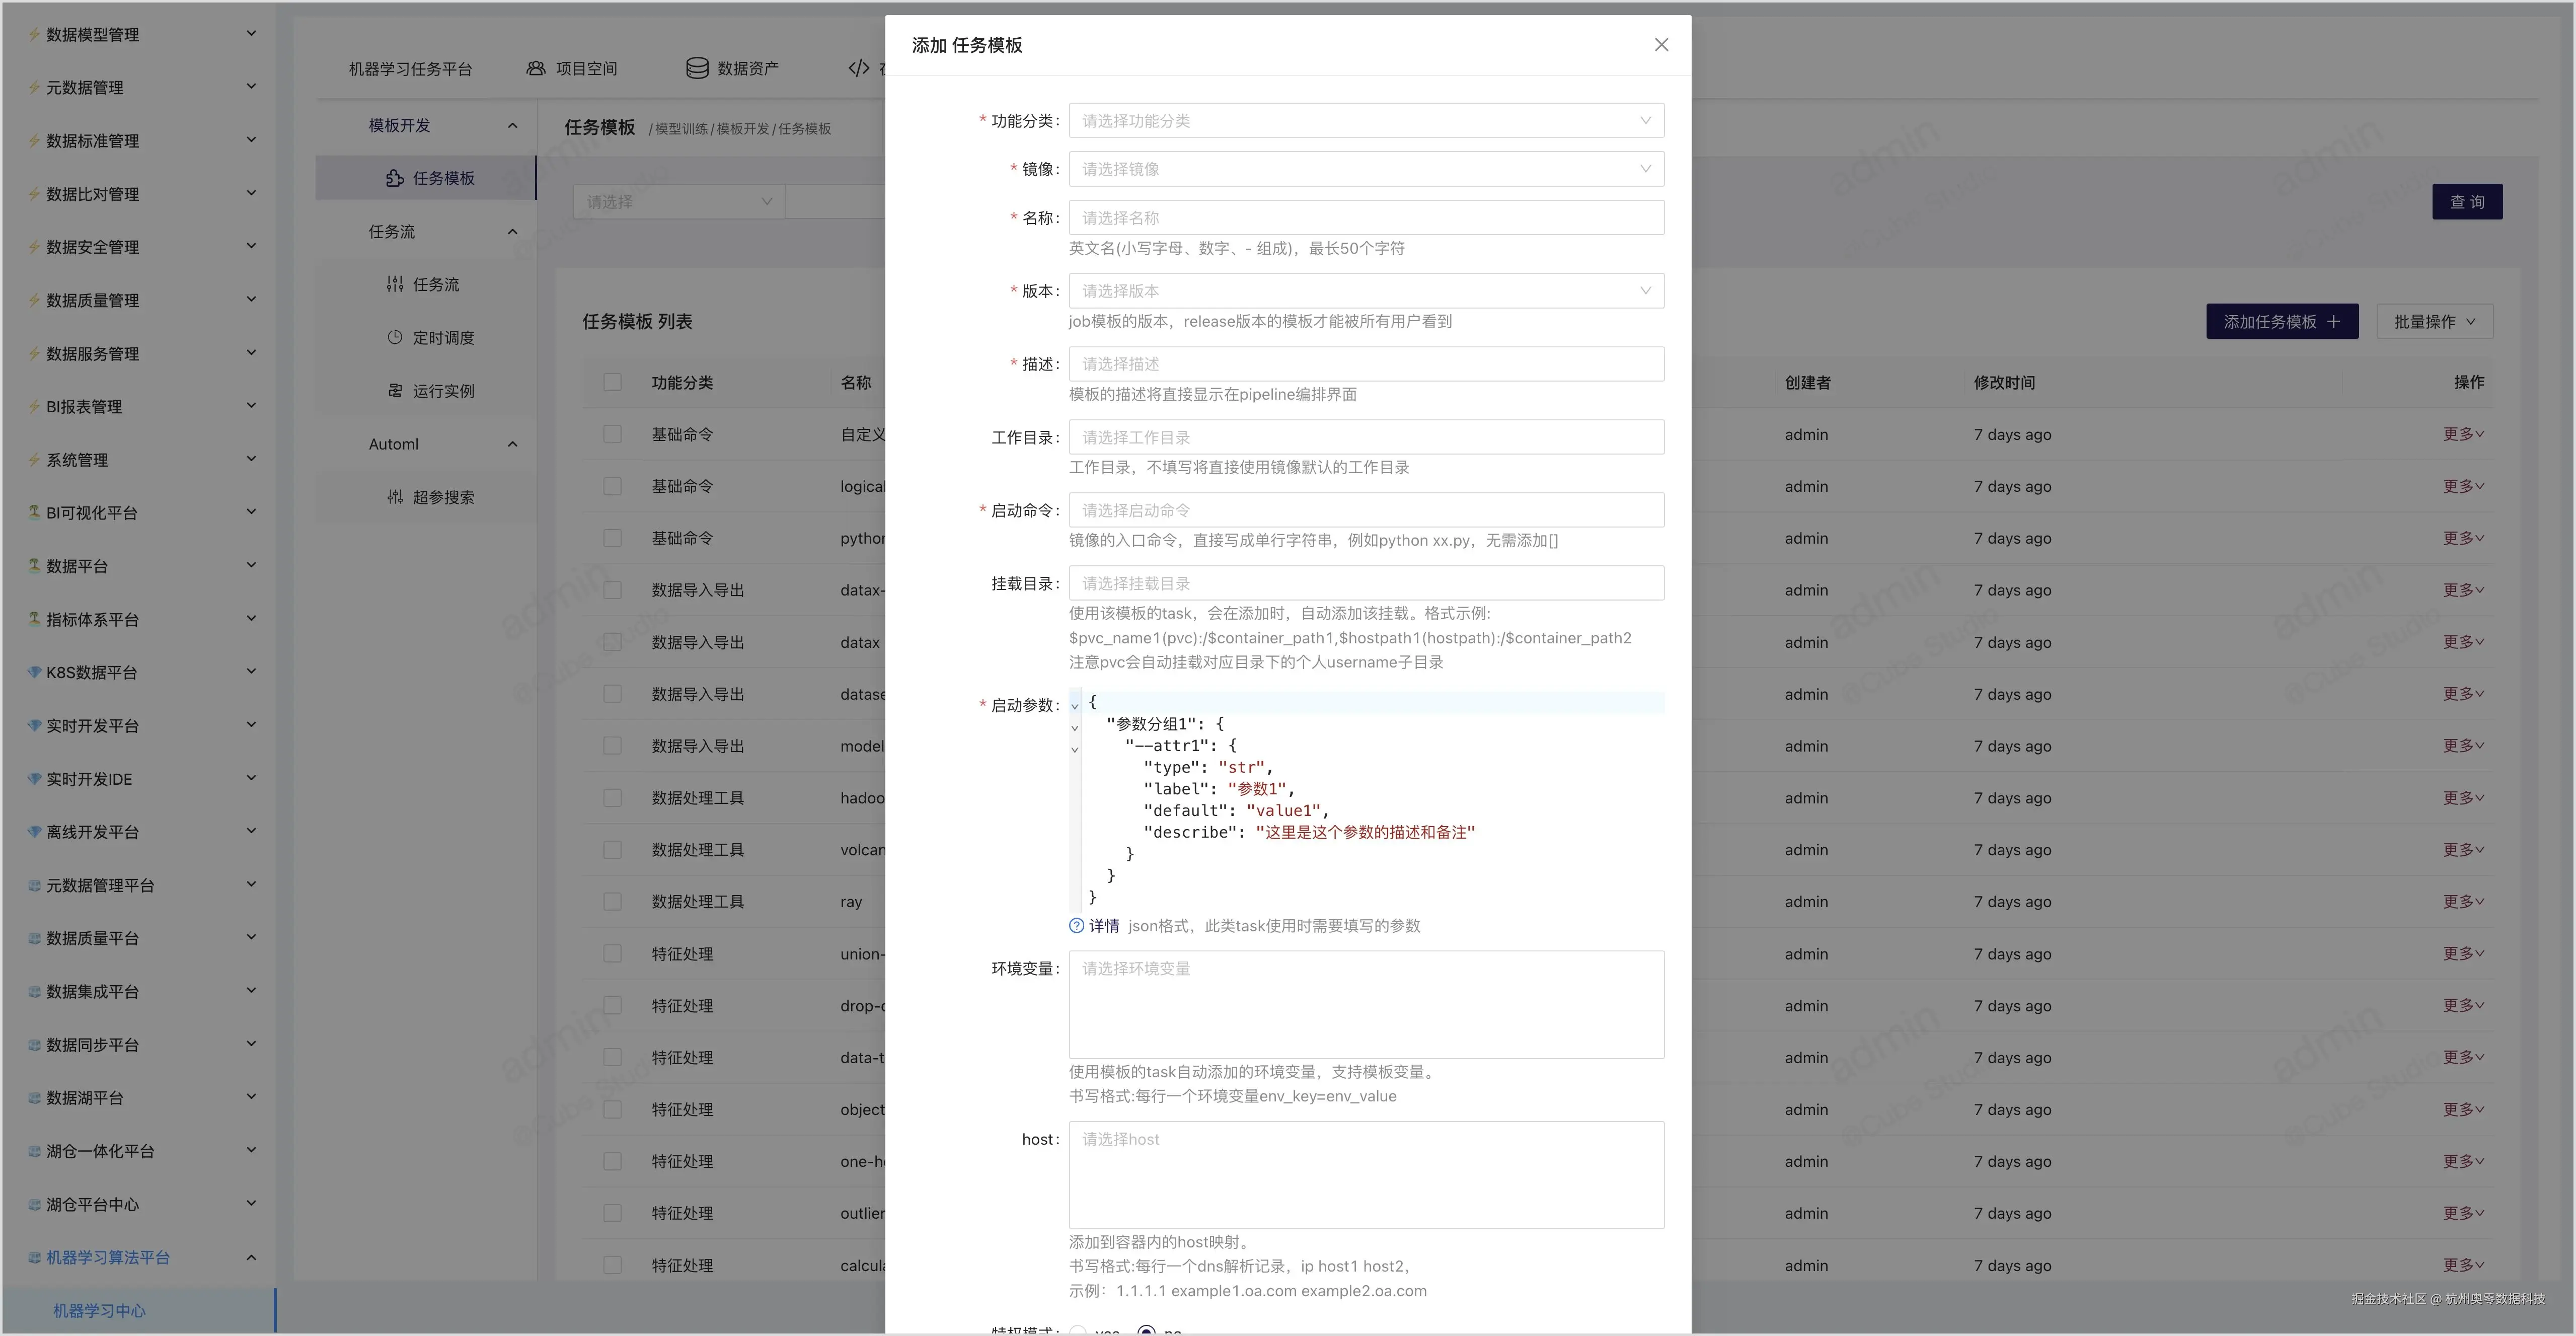Click the 详情 help question icon
This screenshot has height=1336, width=2576.
[x=1077, y=926]
